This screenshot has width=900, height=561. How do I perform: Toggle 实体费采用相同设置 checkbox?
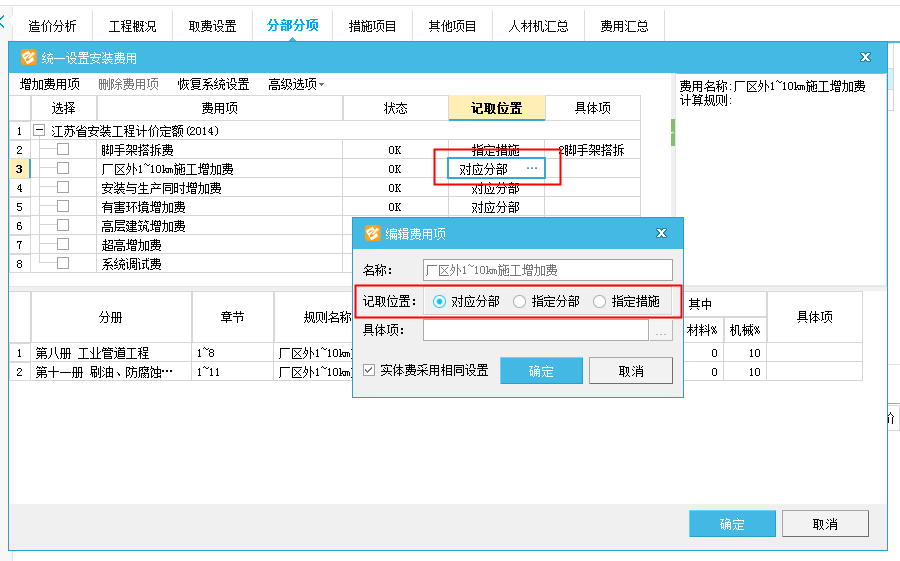[x=370, y=370]
